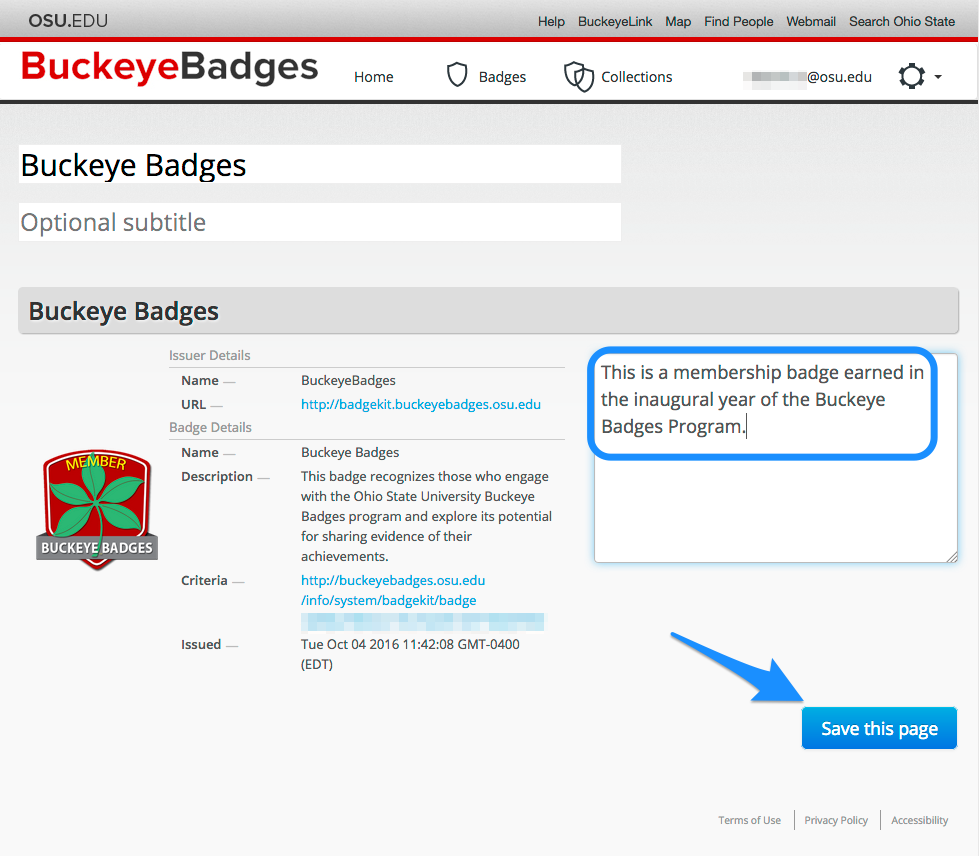979x856 pixels.
Task: Expand the dropdown arrow beside the gear
Action: click(x=938, y=77)
